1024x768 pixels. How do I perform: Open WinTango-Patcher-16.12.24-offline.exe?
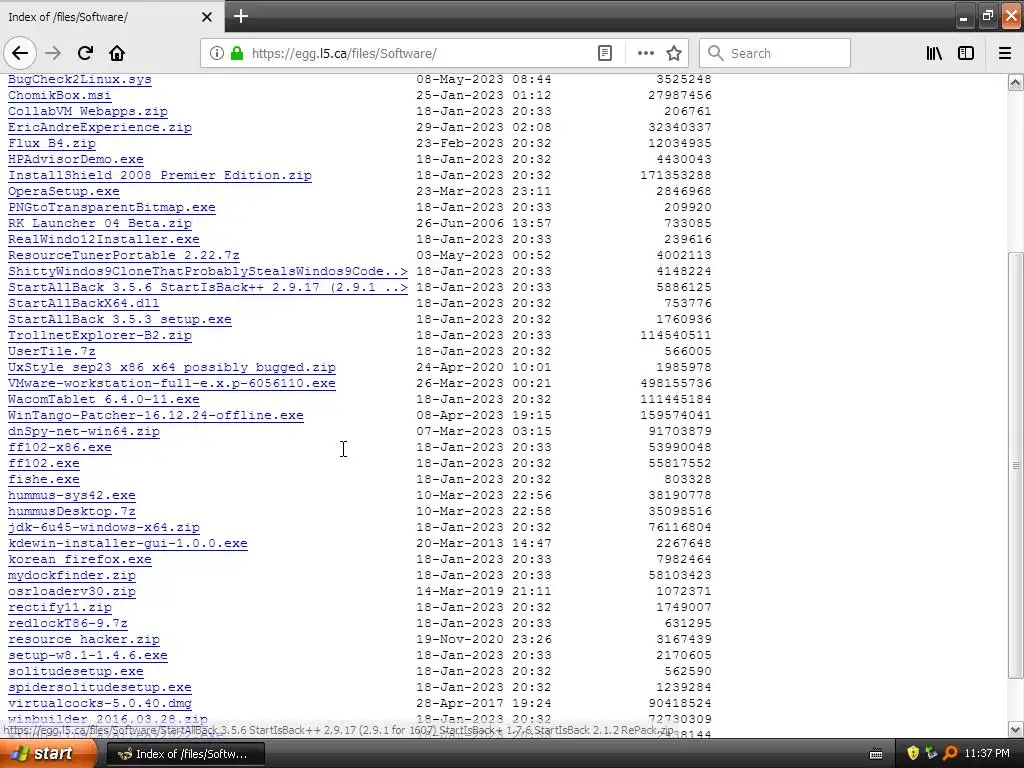(155, 415)
